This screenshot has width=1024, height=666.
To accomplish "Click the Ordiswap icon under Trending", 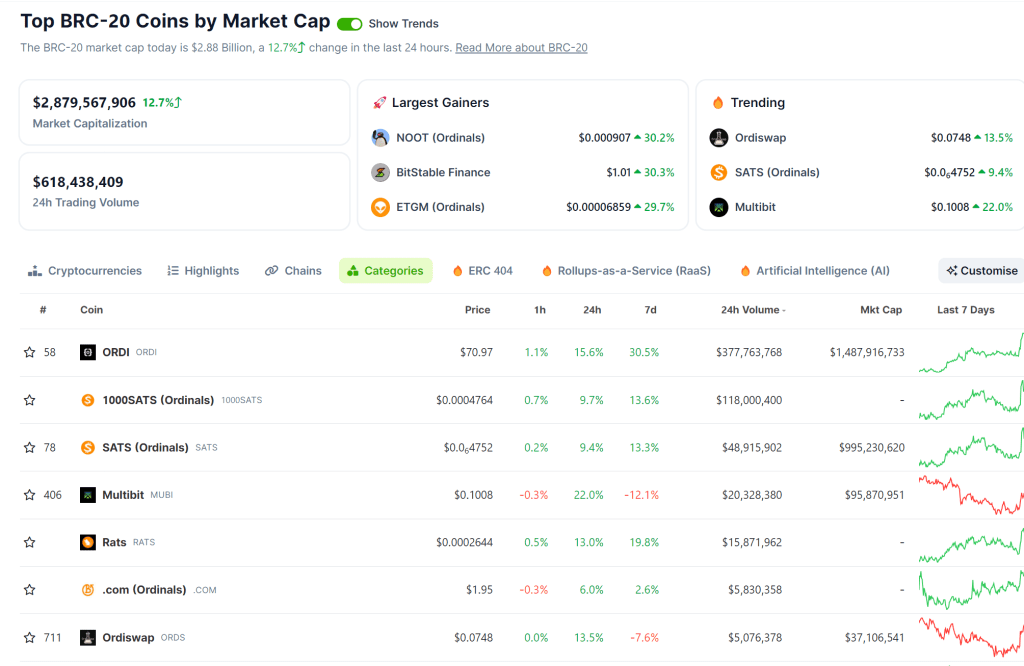I will click(718, 138).
